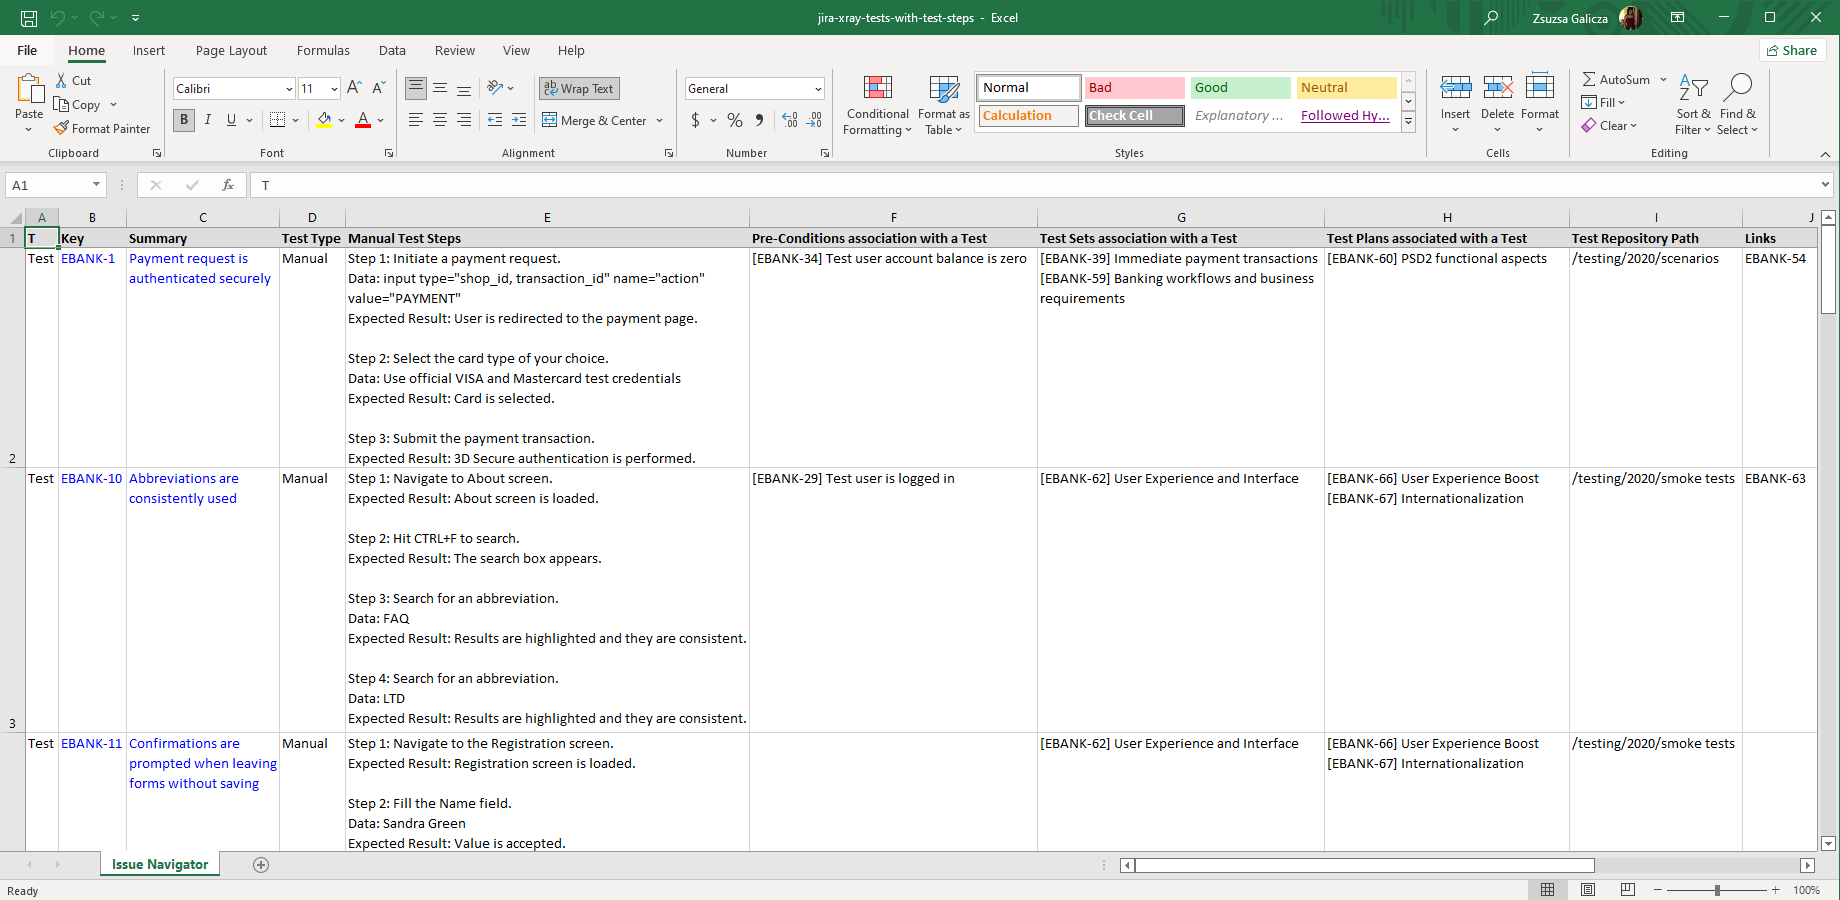This screenshot has height=900, width=1840.
Task: Click the Increase Font Size icon
Action: click(354, 88)
